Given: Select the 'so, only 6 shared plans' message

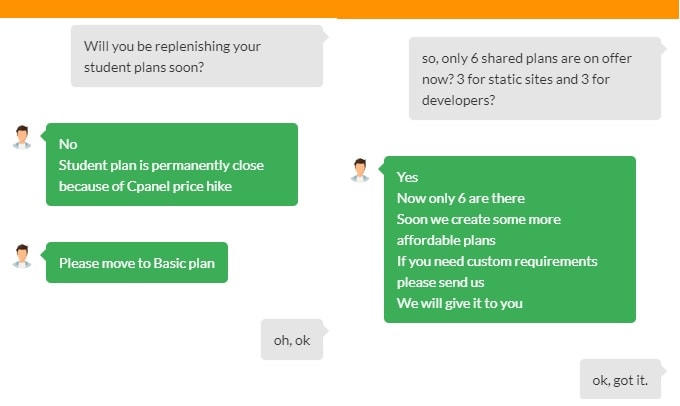Looking at the screenshot, I should [535, 79].
